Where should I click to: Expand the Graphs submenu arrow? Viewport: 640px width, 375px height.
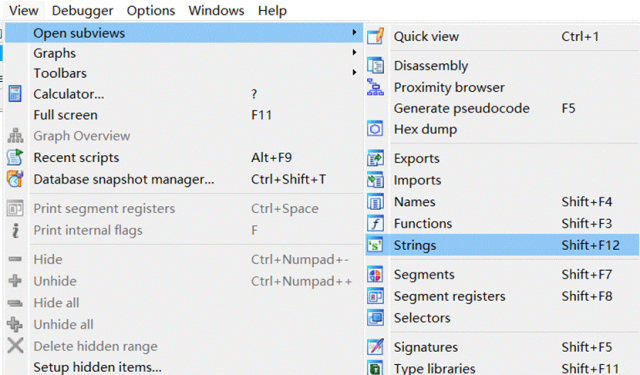[354, 53]
